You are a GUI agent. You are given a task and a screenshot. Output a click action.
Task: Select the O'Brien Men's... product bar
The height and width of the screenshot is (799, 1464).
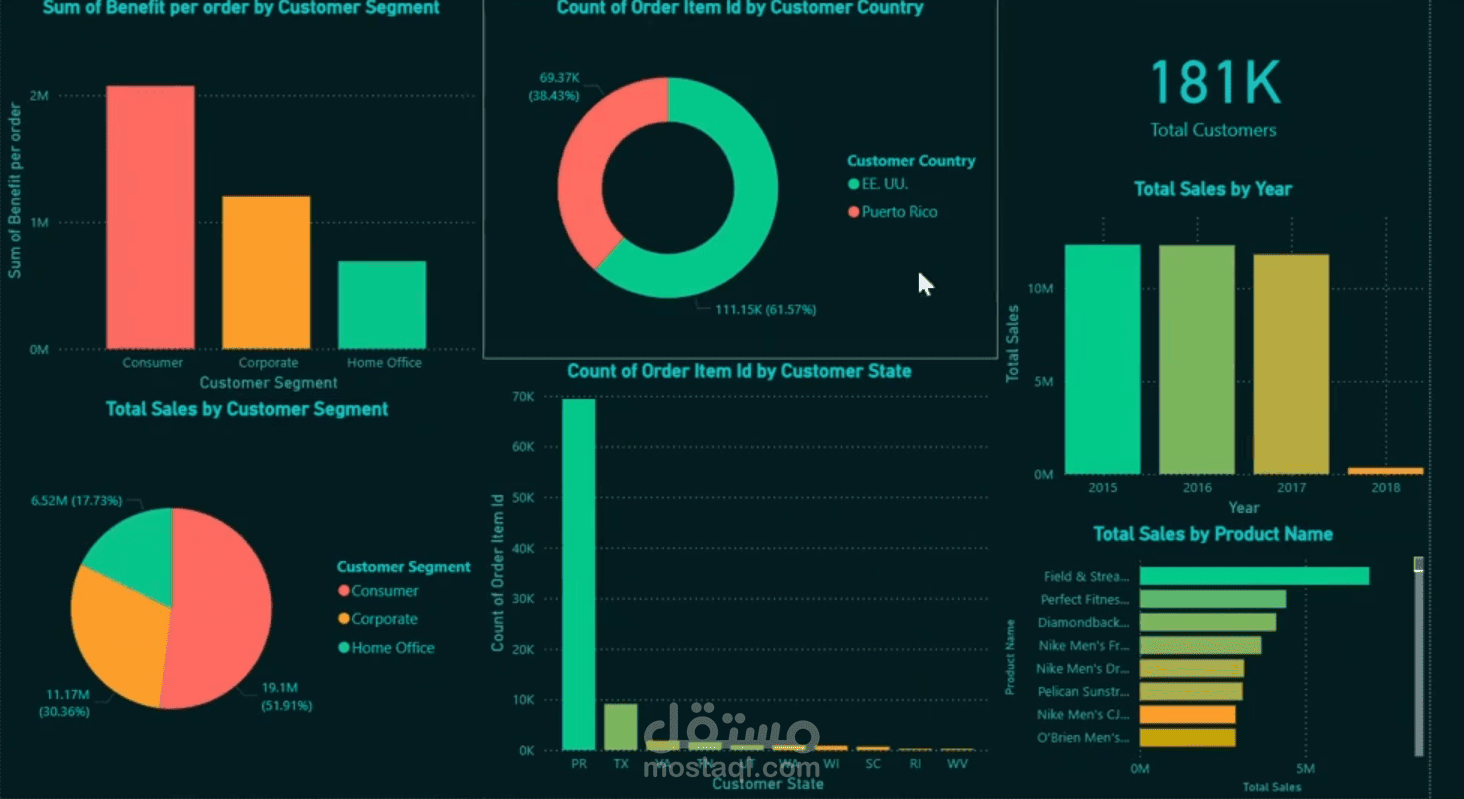(x=1188, y=738)
